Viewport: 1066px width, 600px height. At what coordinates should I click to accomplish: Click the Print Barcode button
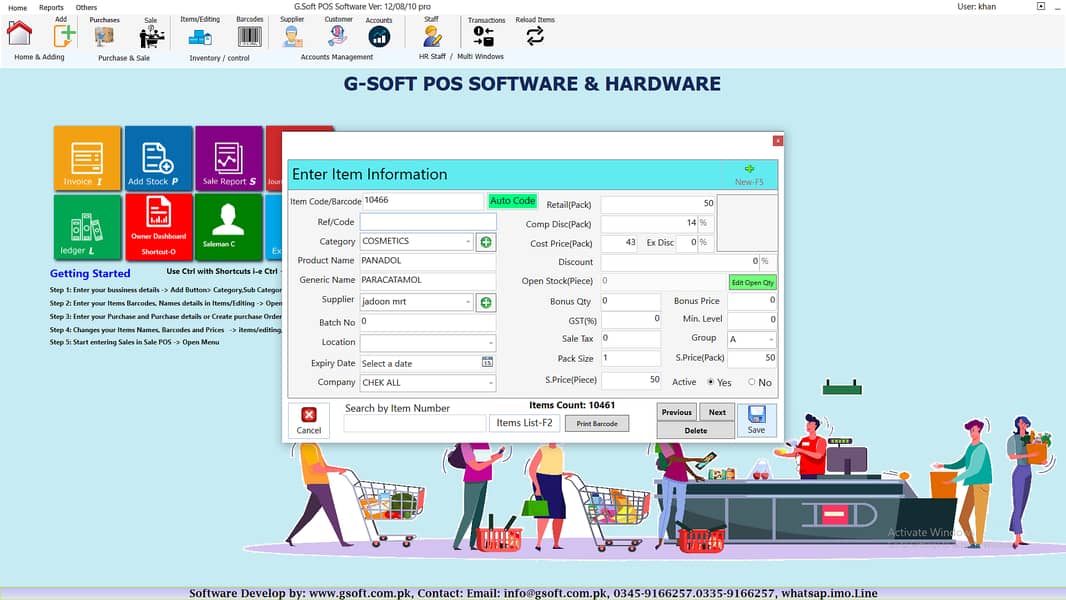pos(597,424)
